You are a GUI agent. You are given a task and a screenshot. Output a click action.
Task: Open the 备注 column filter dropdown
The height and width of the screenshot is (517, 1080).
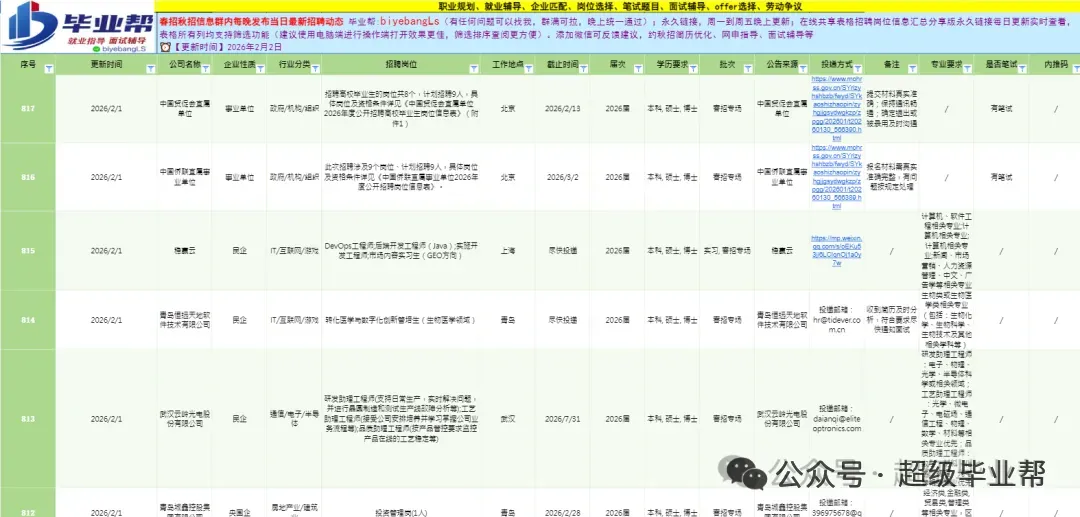(x=912, y=69)
